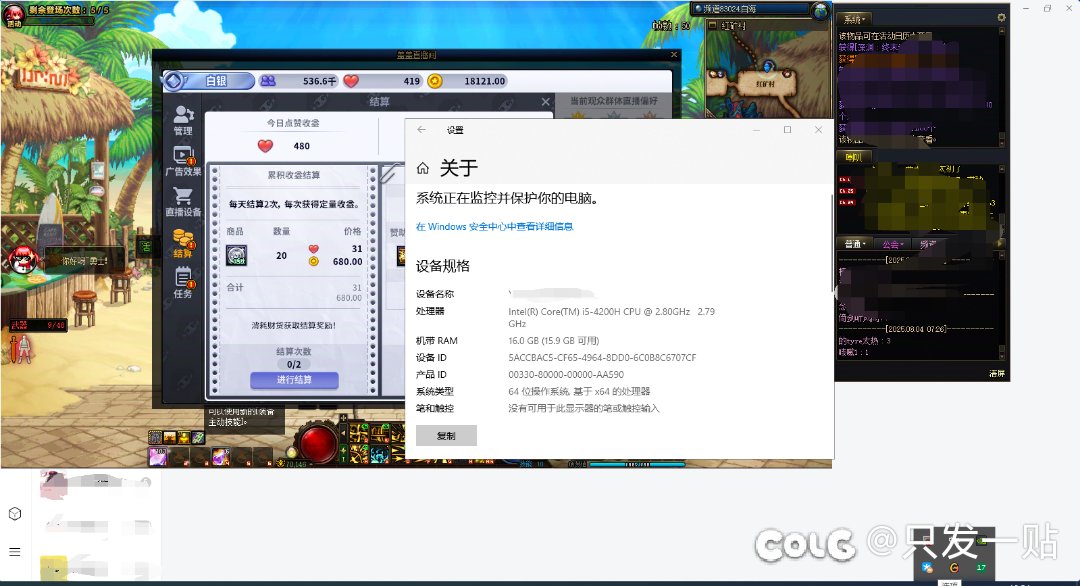The width and height of the screenshot is (1080, 586).
Task: Open the 直播设备 shopping cart section
Action: pos(183,202)
